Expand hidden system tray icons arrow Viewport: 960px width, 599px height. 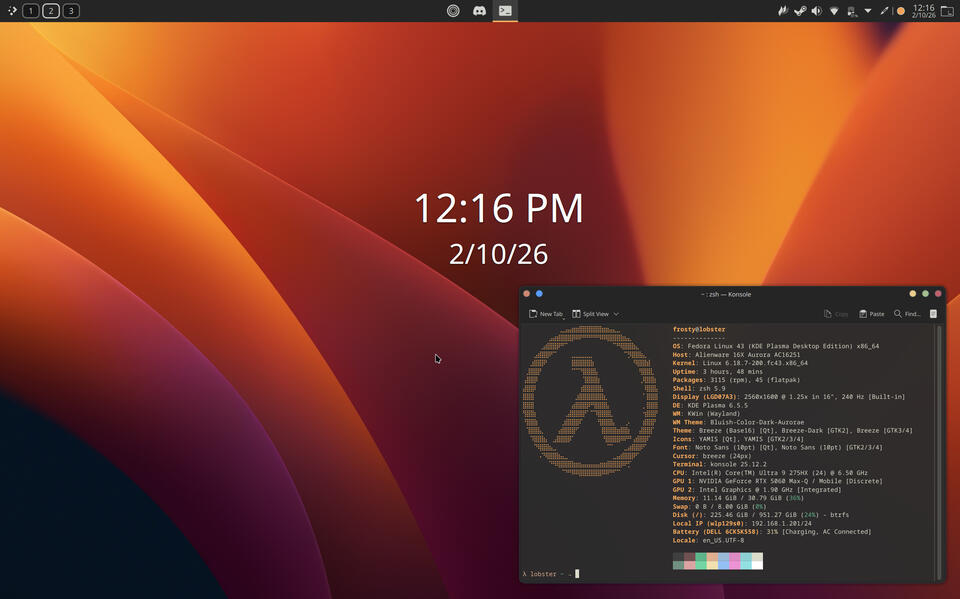(x=868, y=11)
